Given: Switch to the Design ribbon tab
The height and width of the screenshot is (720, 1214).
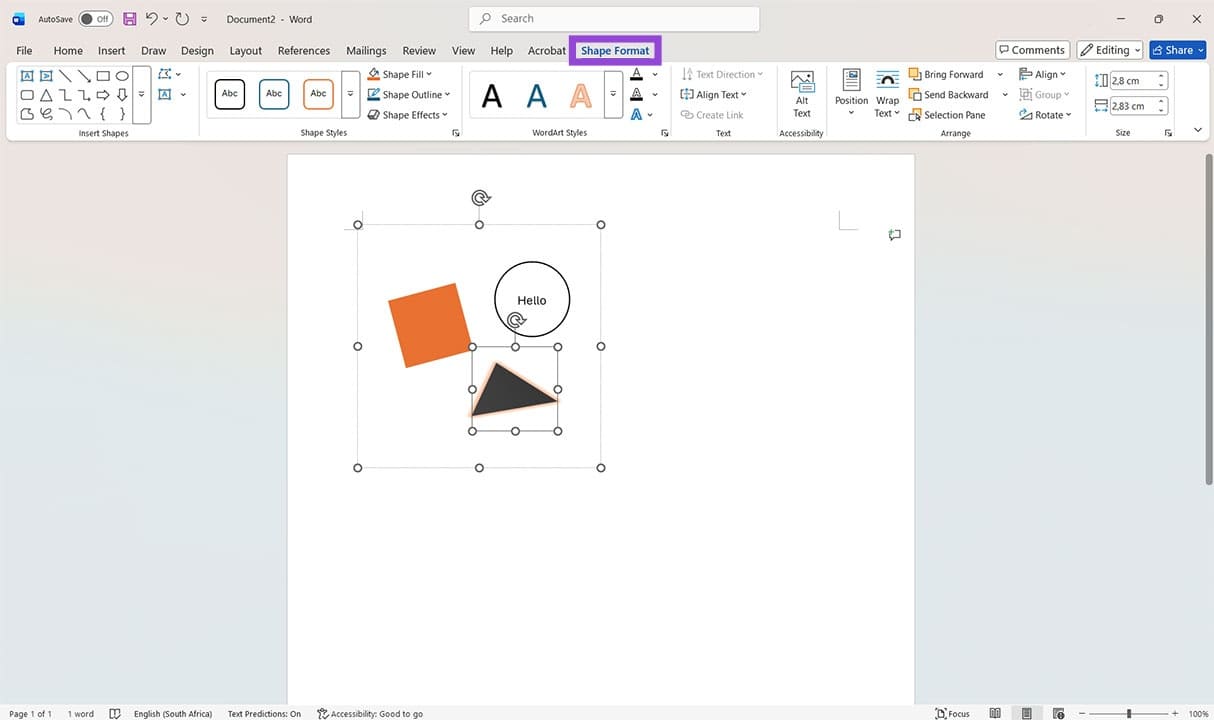Looking at the screenshot, I should click(197, 50).
